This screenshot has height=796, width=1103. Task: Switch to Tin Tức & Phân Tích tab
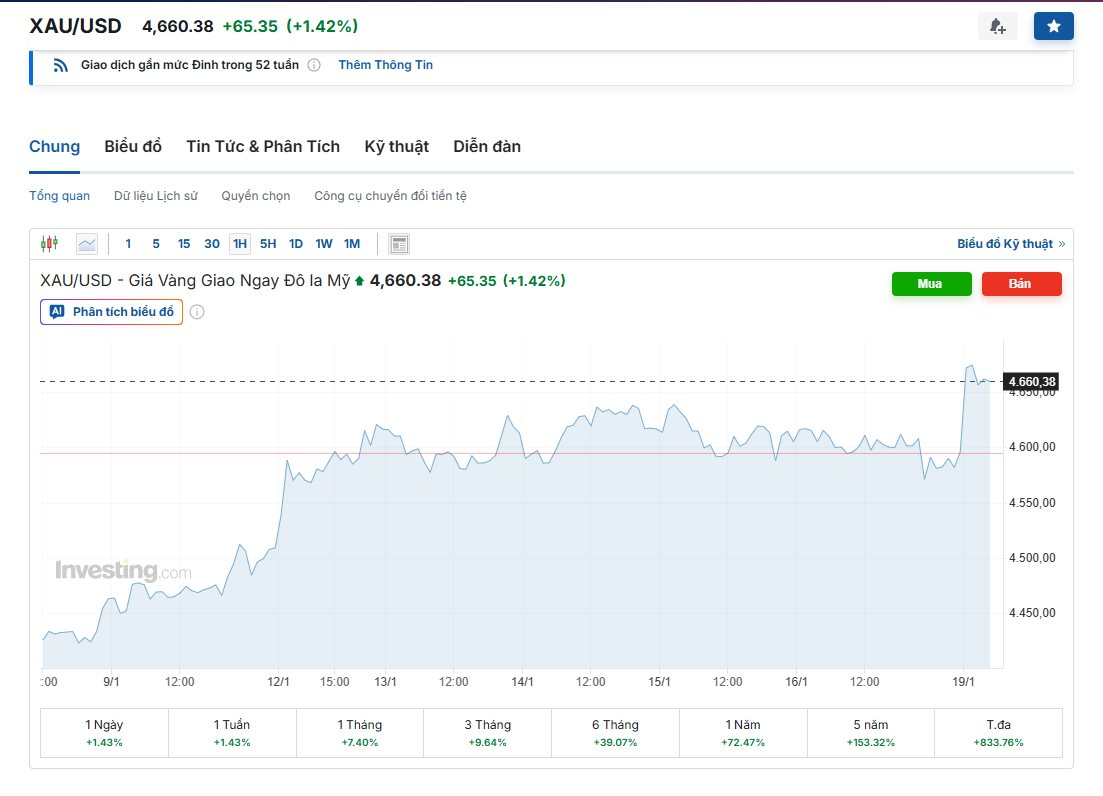[263, 146]
